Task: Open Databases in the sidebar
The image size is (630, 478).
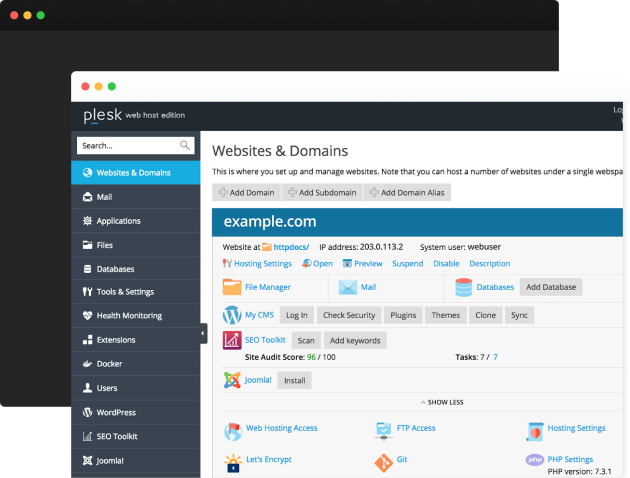Action: [x=135, y=269]
